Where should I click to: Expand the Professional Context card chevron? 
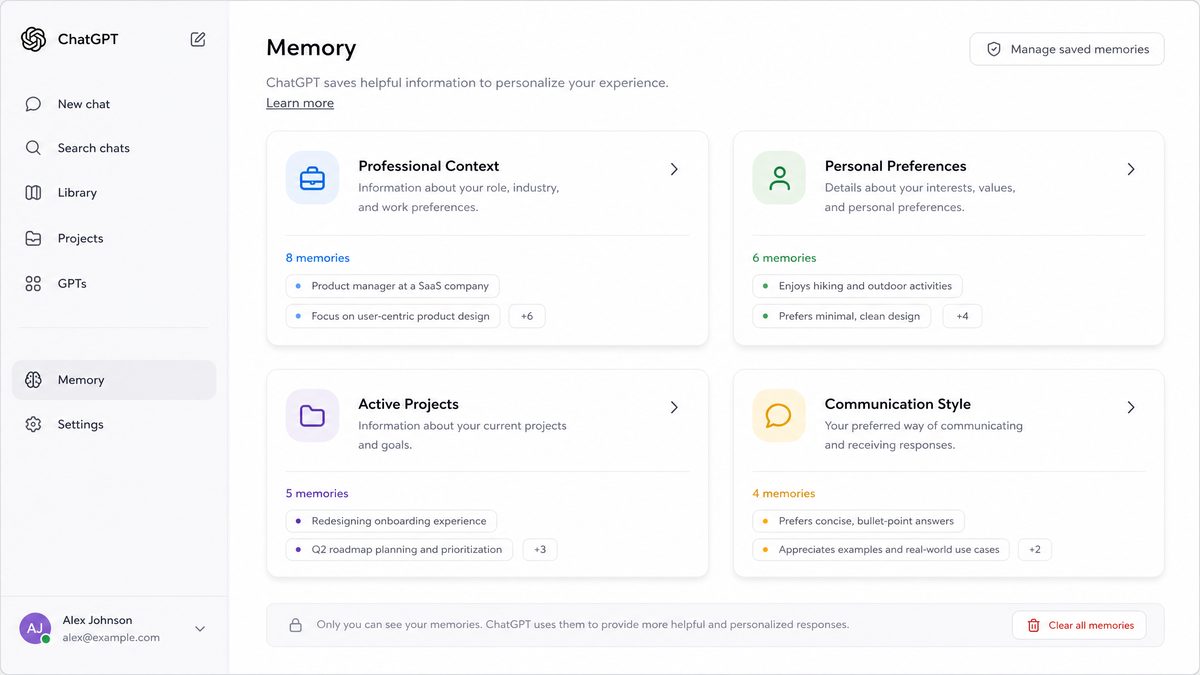(x=674, y=169)
